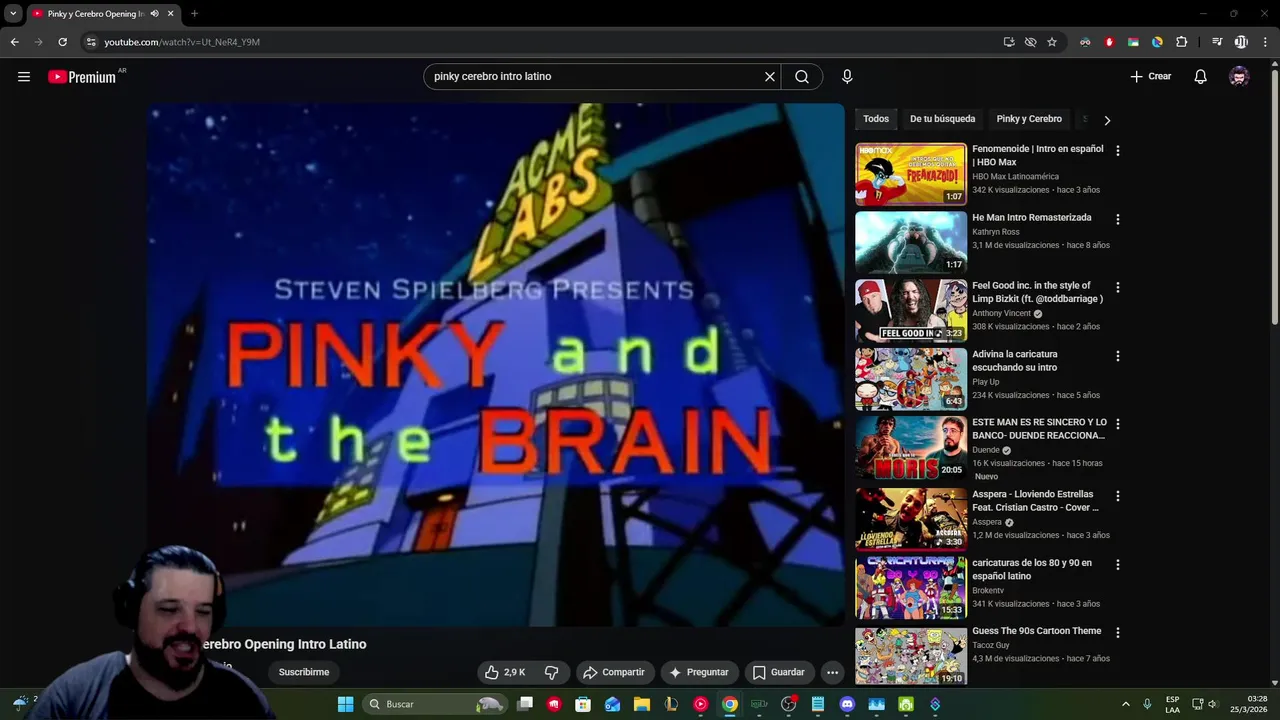Screen dimensions: 1280x720
Task: Go back with the browser back arrow
Action: pos(14,42)
